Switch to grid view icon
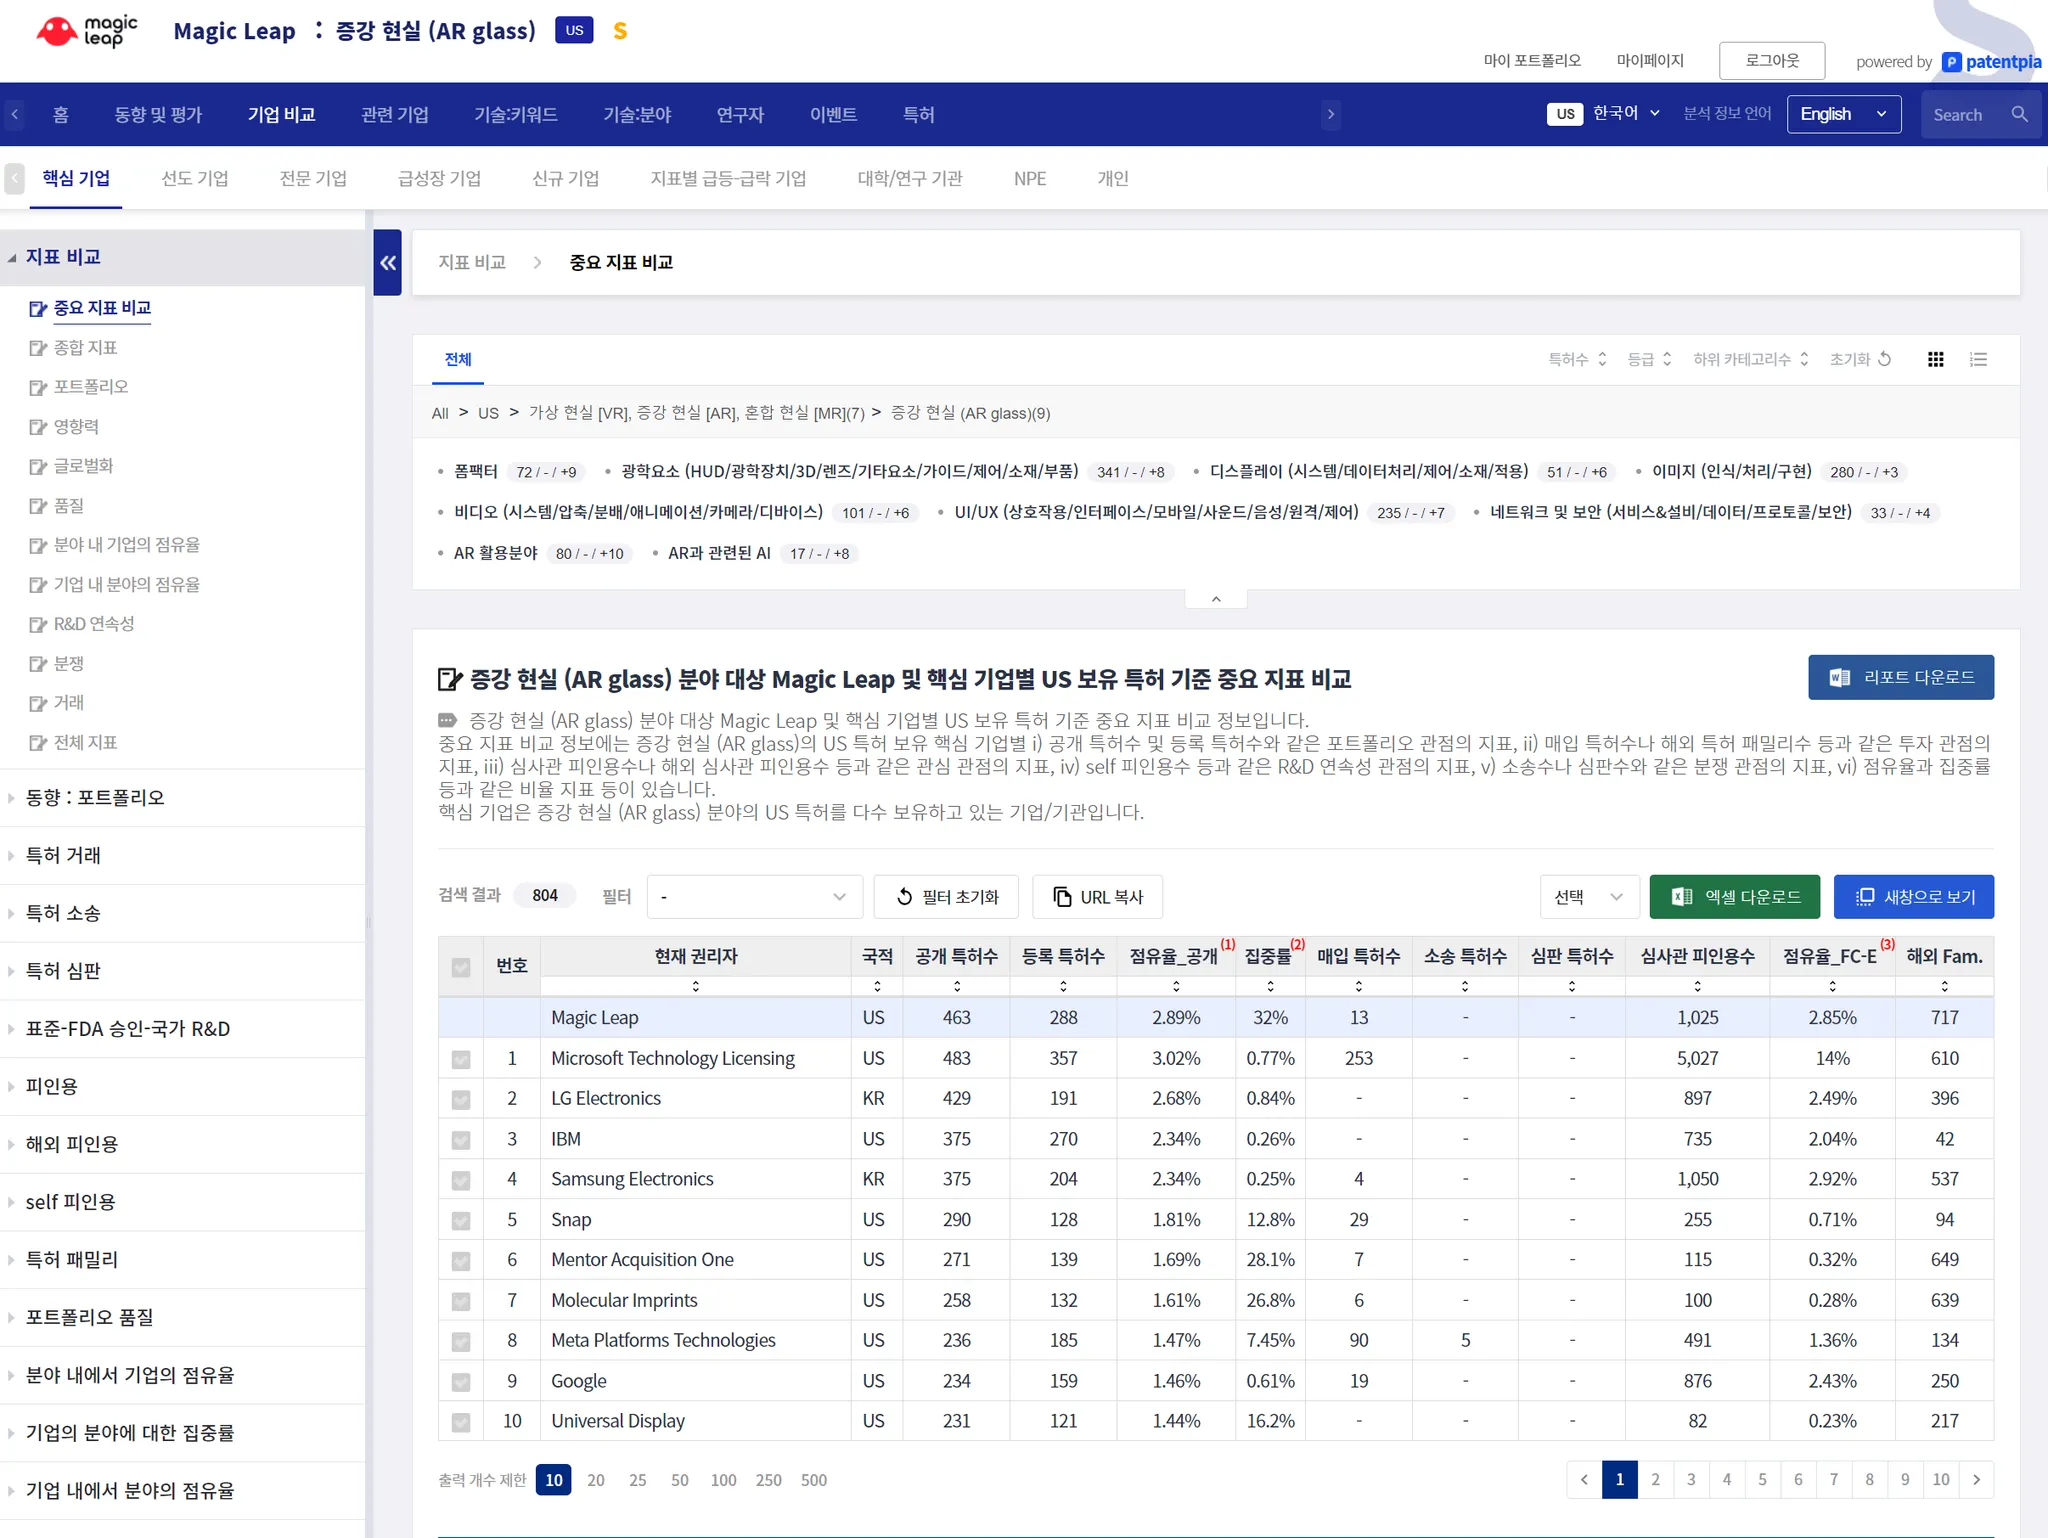 pyautogui.click(x=1936, y=360)
